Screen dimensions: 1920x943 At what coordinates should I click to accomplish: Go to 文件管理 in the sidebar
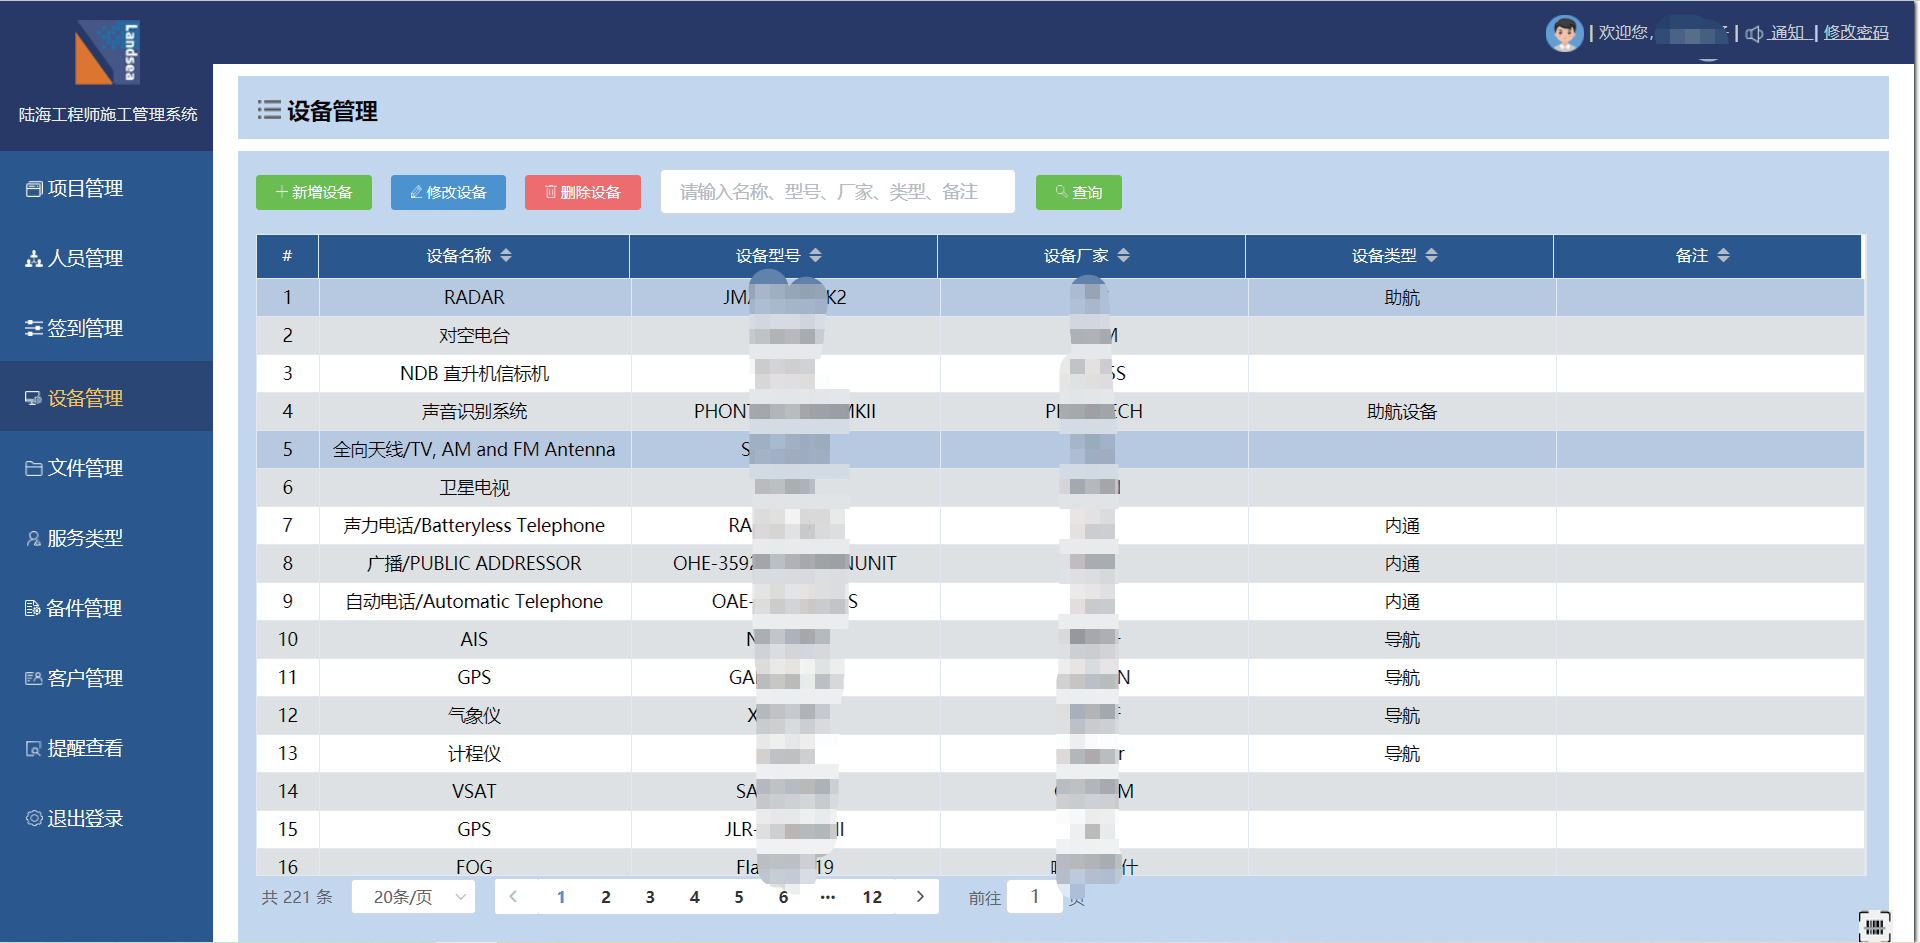click(85, 468)
